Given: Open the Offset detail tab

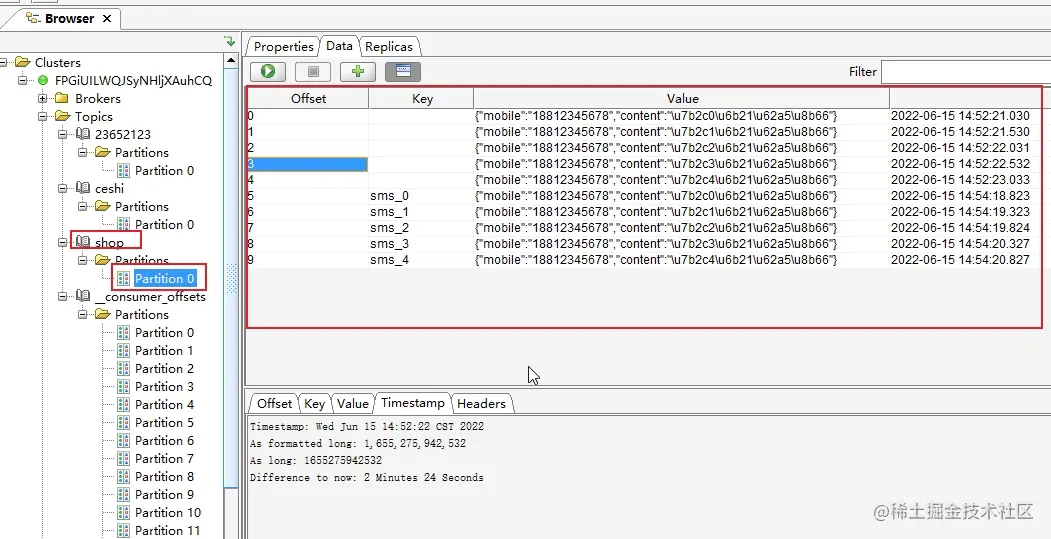Looking at the screenshot, I should click(274, 404).
